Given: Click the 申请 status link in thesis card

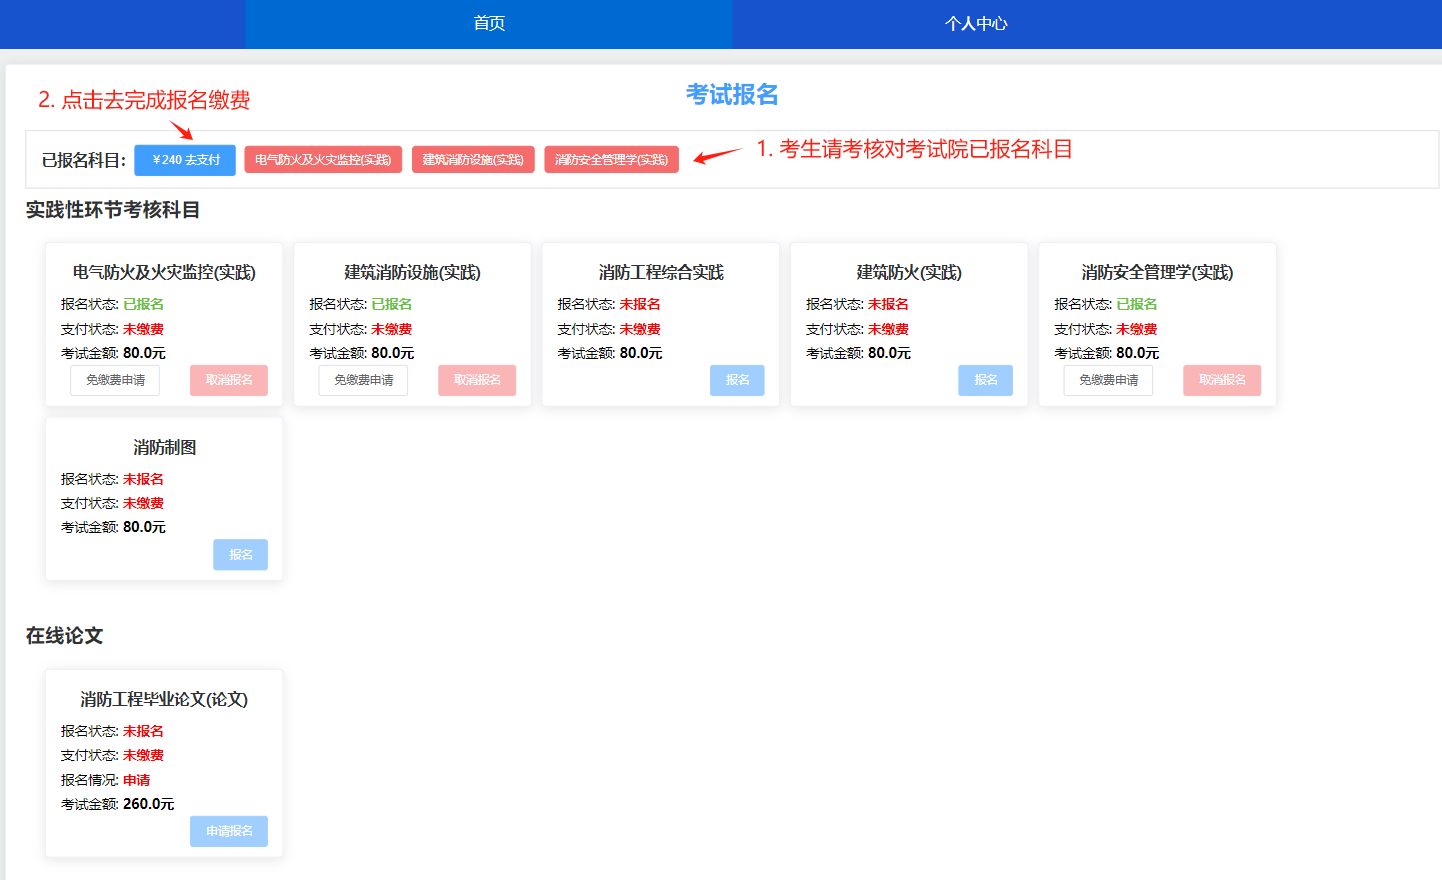Looking at the screenshot, I should click(137, 780).
